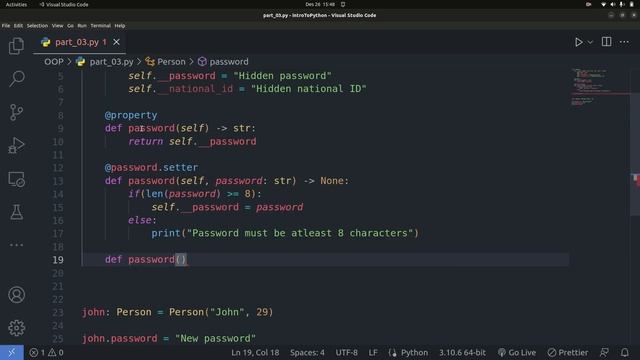The width and height of the screenshot is (640, 360).
Task: Open the Run menu
Action: [82, 26]
